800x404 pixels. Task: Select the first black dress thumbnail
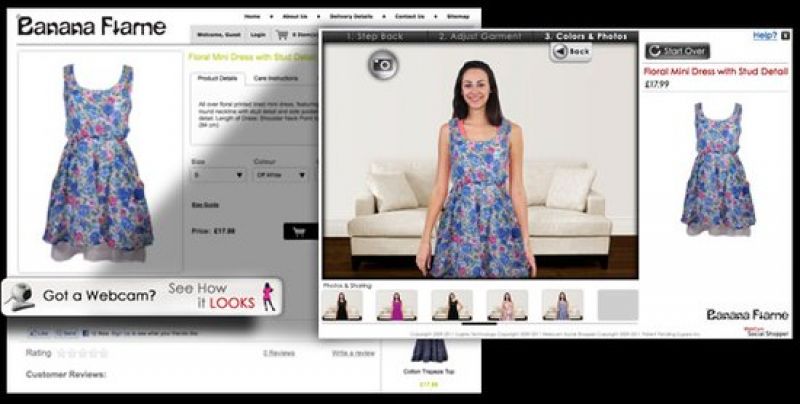coord(342,305)
